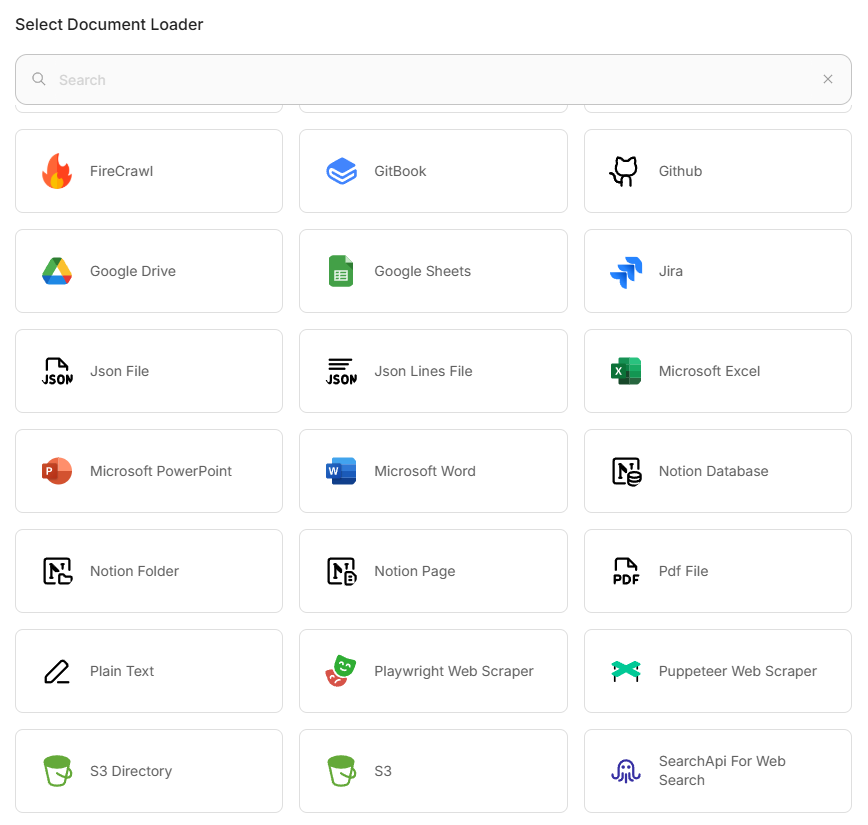
Task: Select the Google Drive loader icon
Action: 57,271
